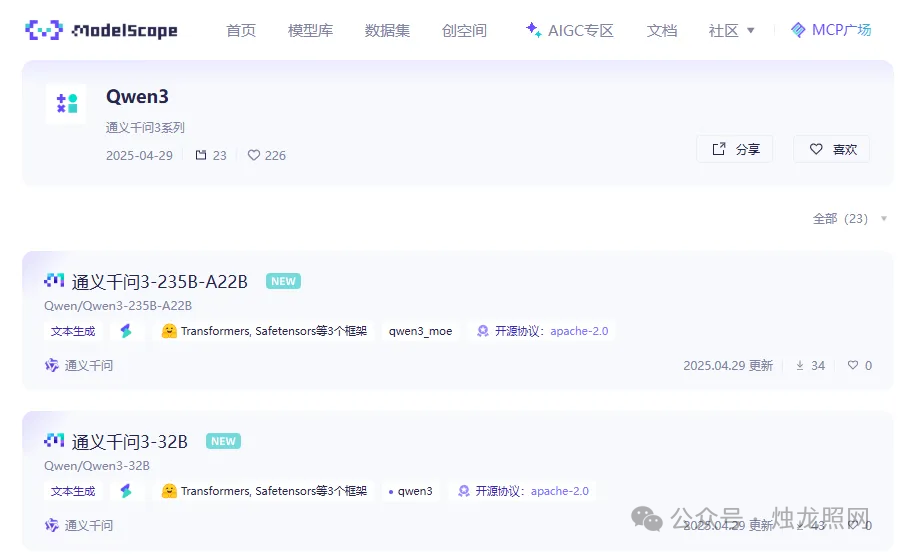Share the Qwen3 collection via 分享
This screenshot has width=898, height=554.
735,149
